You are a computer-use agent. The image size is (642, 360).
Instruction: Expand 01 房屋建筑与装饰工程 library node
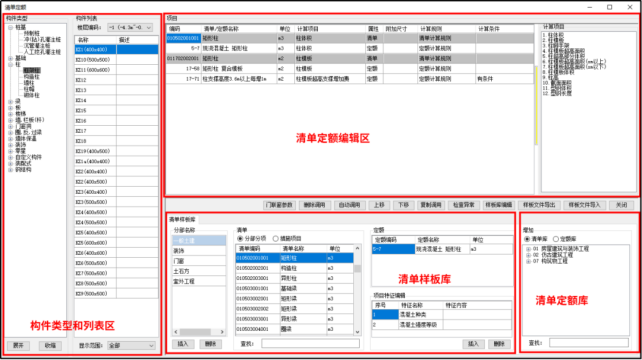pos(528,249)
